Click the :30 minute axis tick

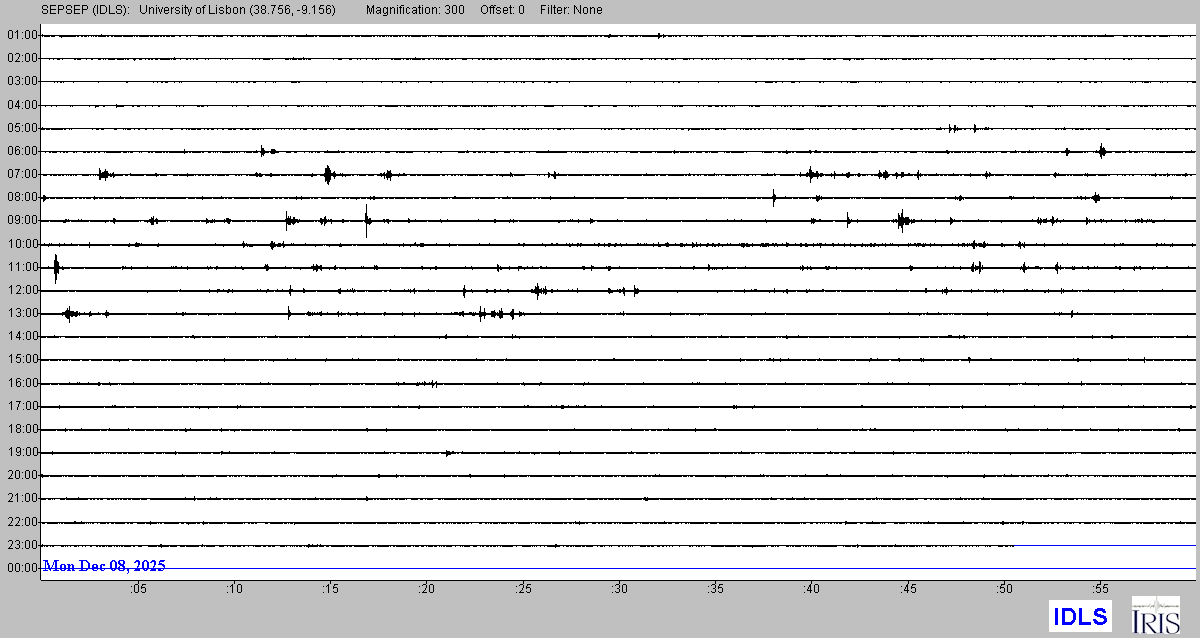[x=619, y=589]
